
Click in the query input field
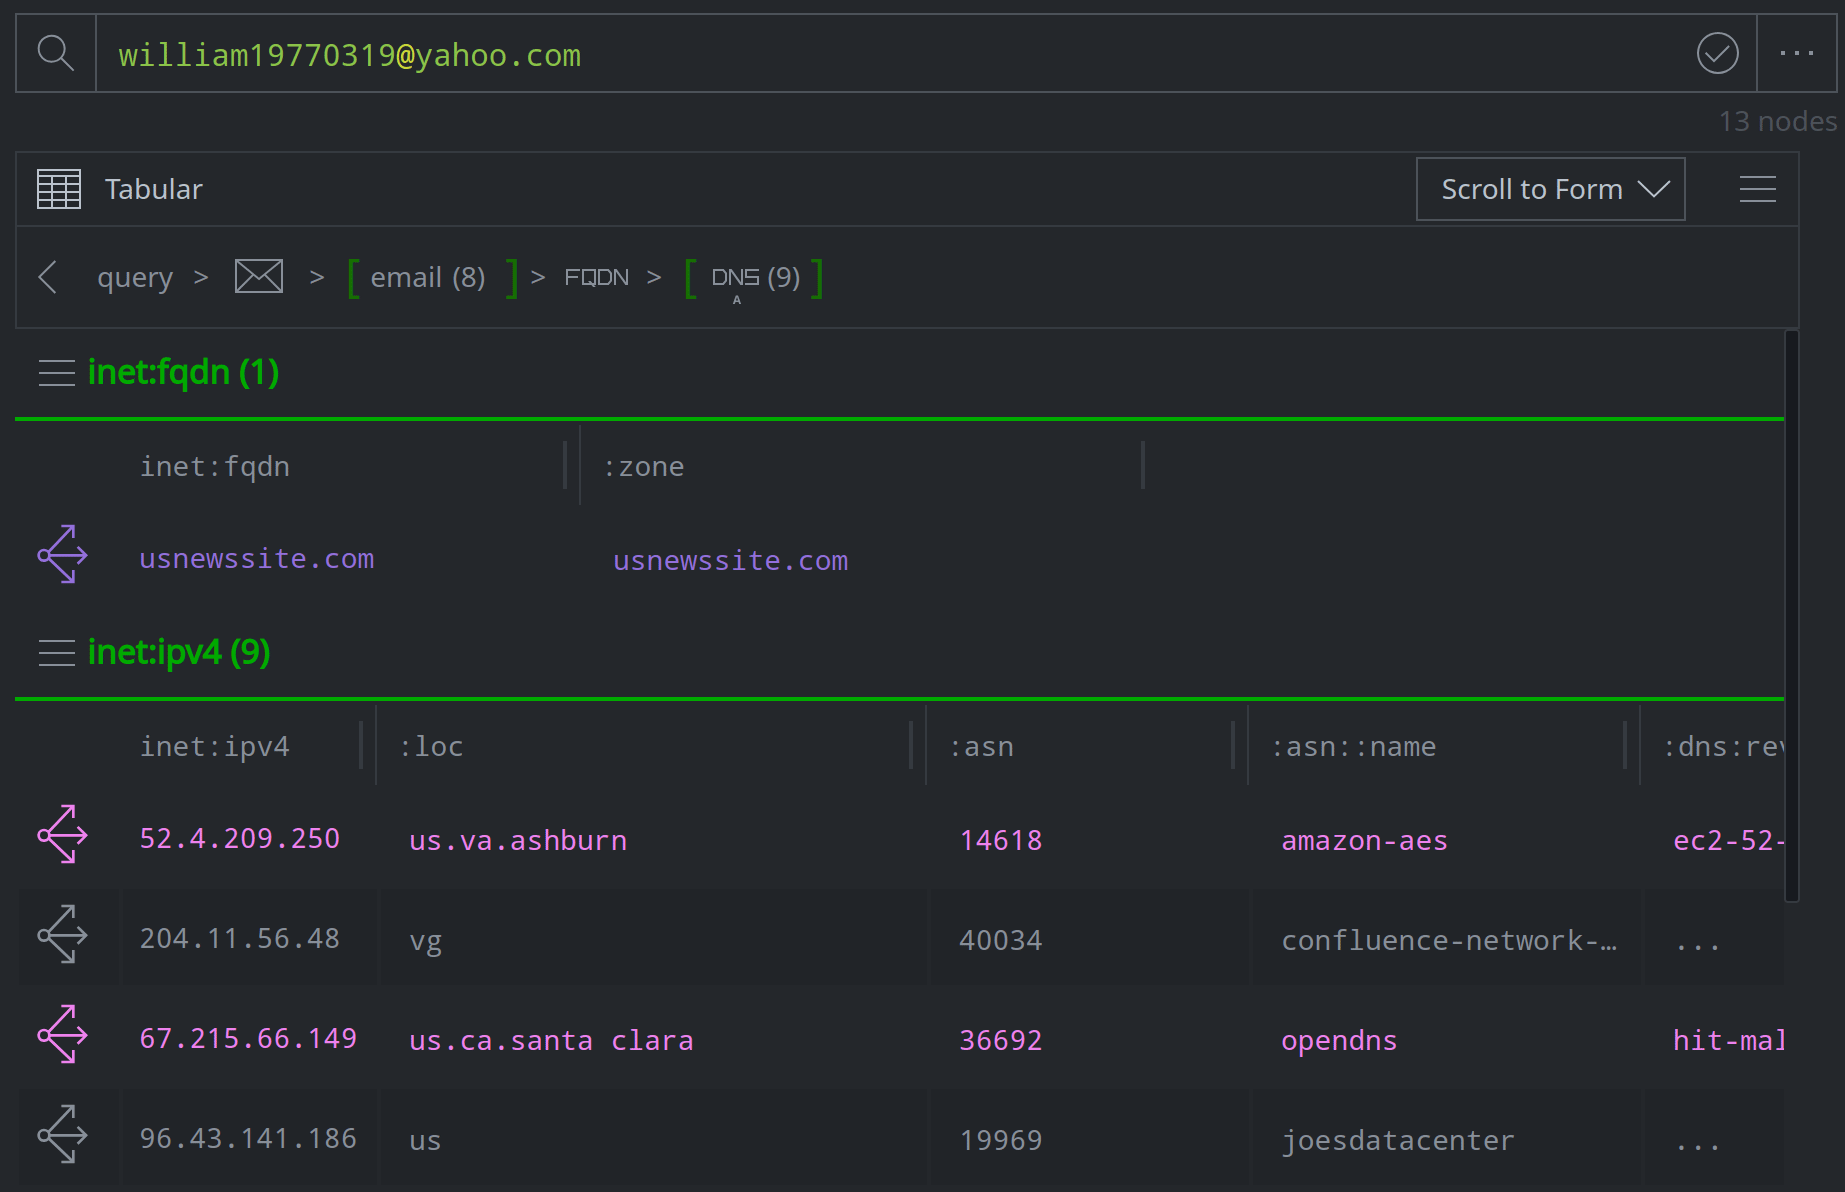pos(900,54)
